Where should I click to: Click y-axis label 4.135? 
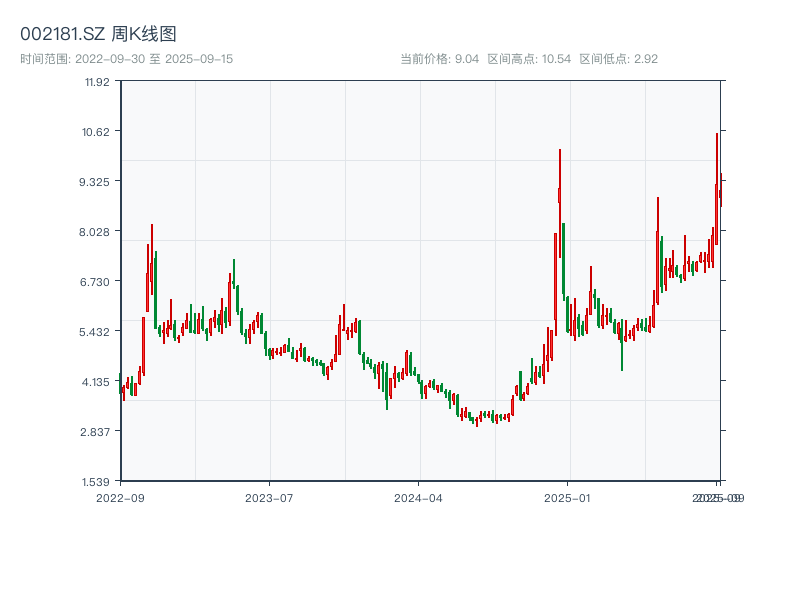coord(95,382)
